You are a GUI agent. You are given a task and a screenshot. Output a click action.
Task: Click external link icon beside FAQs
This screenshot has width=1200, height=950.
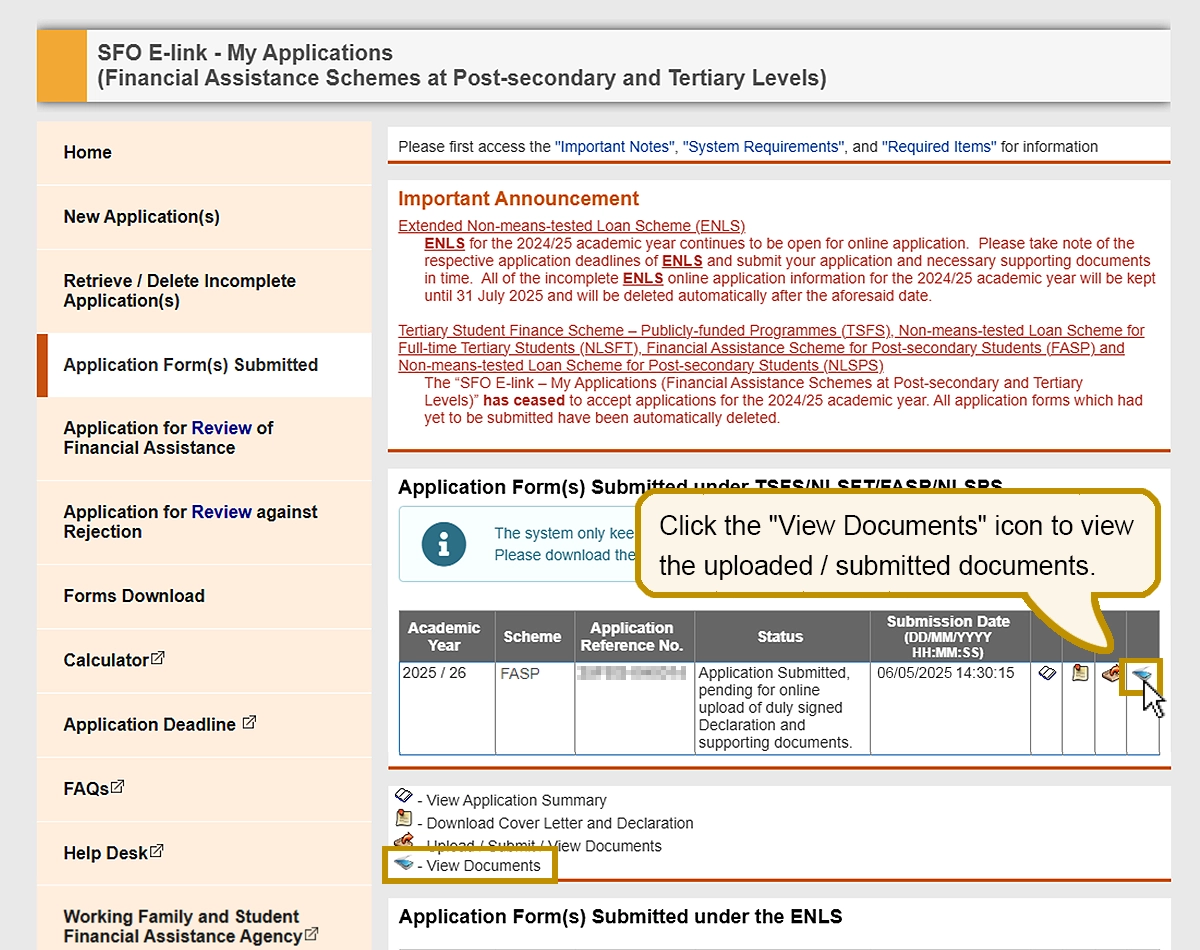click(x=117, y=787)
